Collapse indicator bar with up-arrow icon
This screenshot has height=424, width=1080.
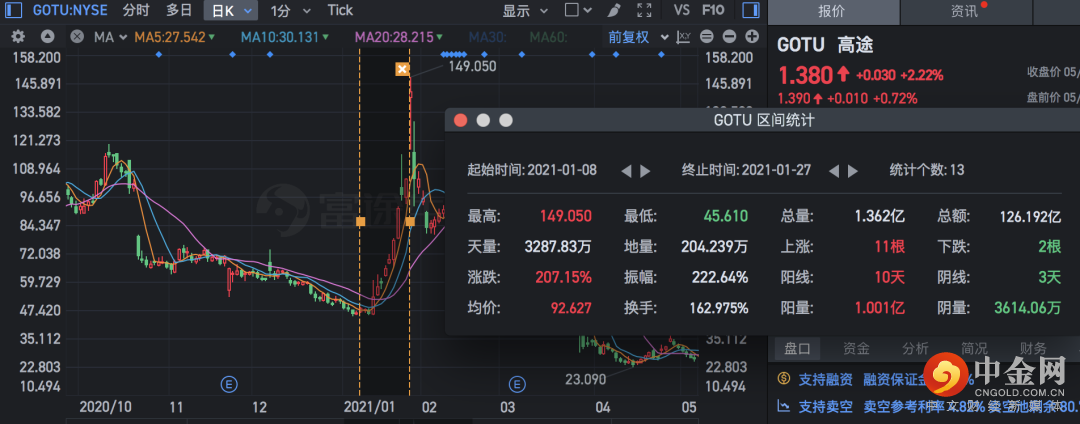47,37
